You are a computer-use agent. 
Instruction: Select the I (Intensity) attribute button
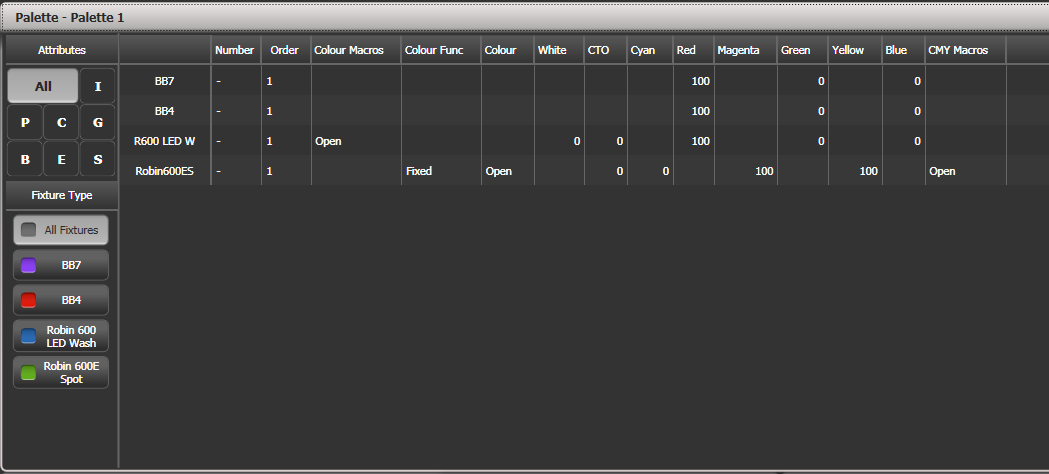[x=98, y=86]
